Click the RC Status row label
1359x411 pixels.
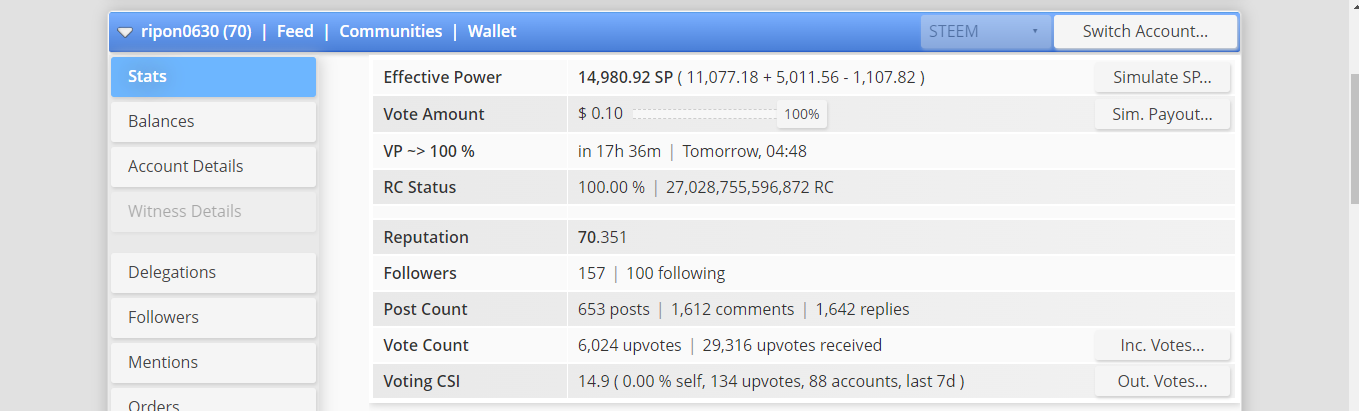420,187
